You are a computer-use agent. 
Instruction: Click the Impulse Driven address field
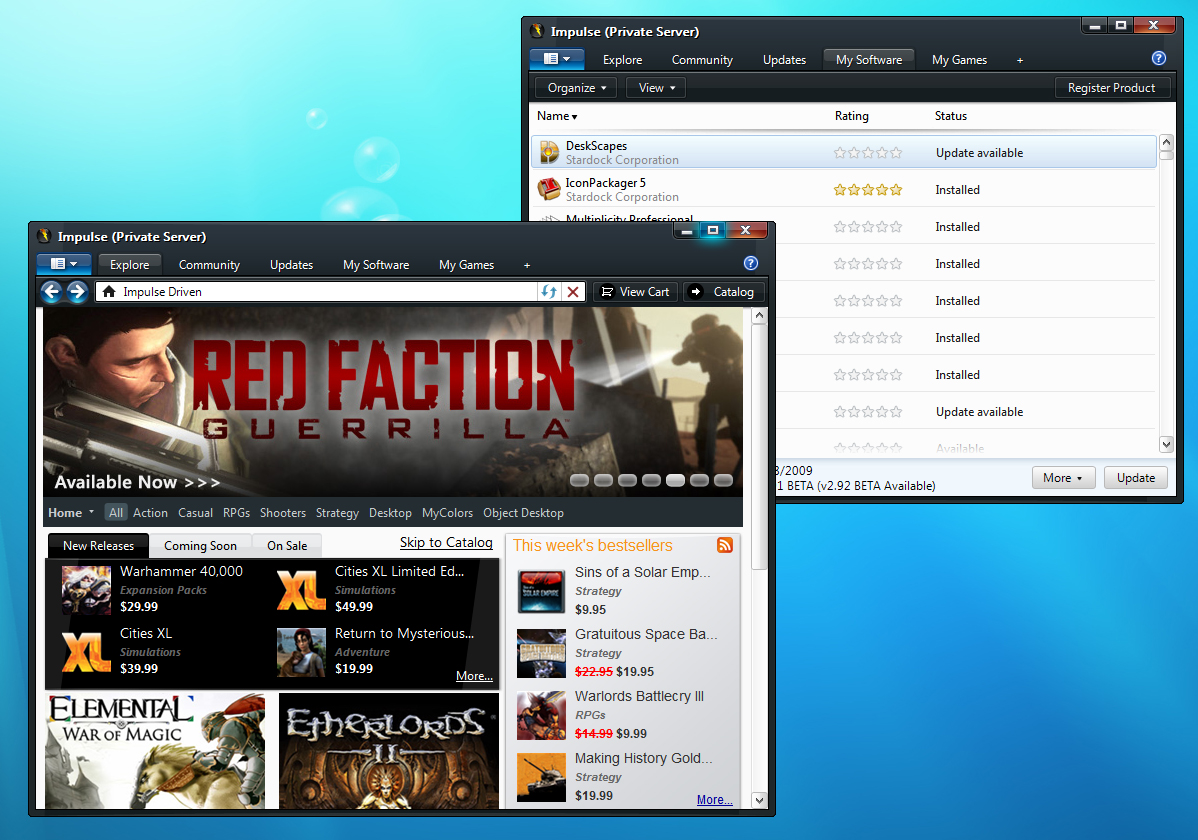pyautogui.click(x=320, y=292)
